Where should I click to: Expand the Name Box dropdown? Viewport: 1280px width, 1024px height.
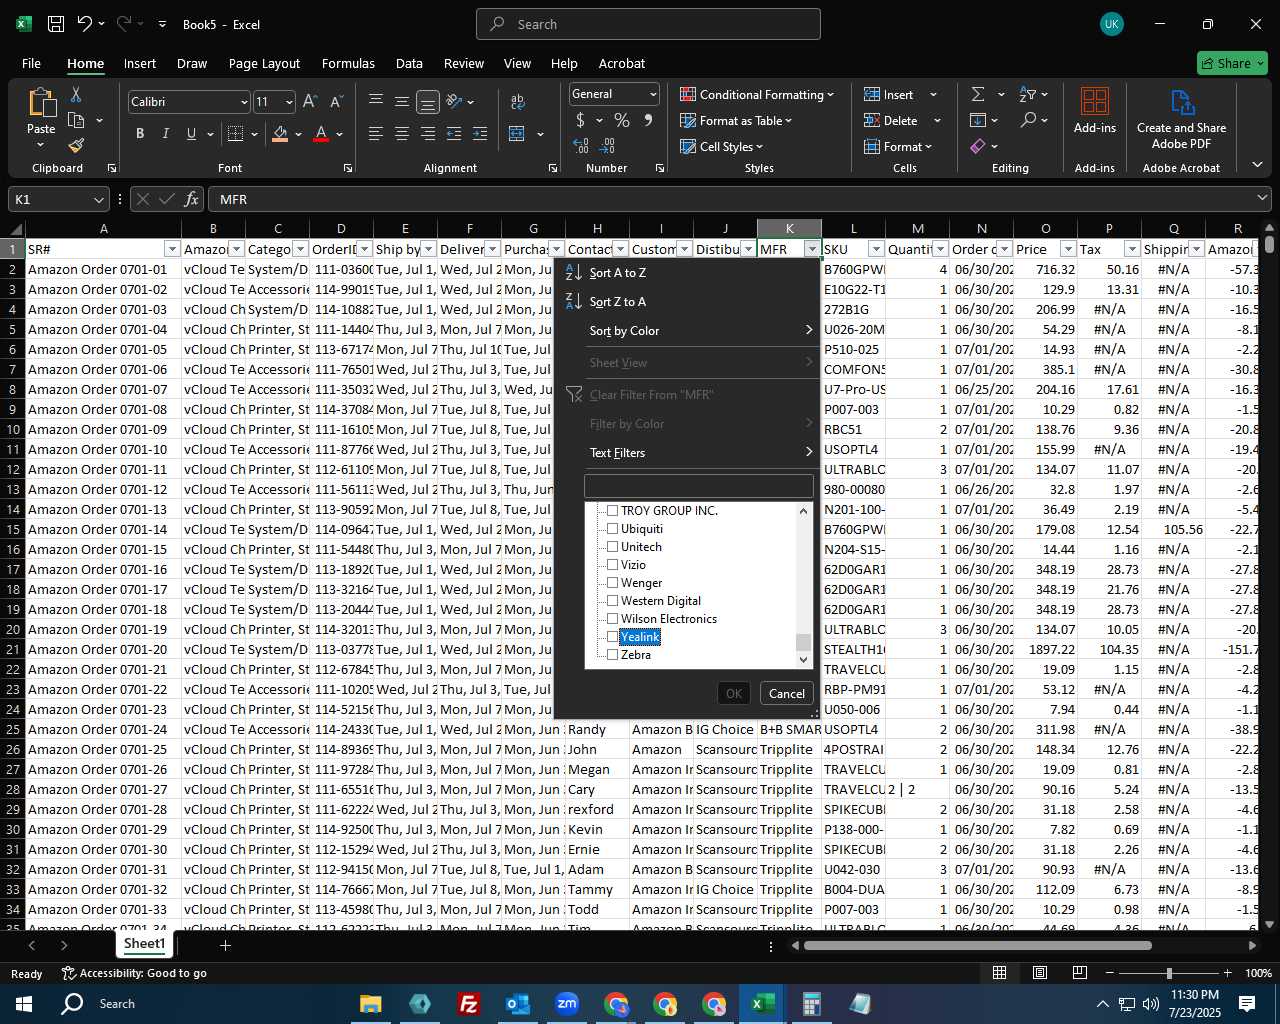point(98,199)
